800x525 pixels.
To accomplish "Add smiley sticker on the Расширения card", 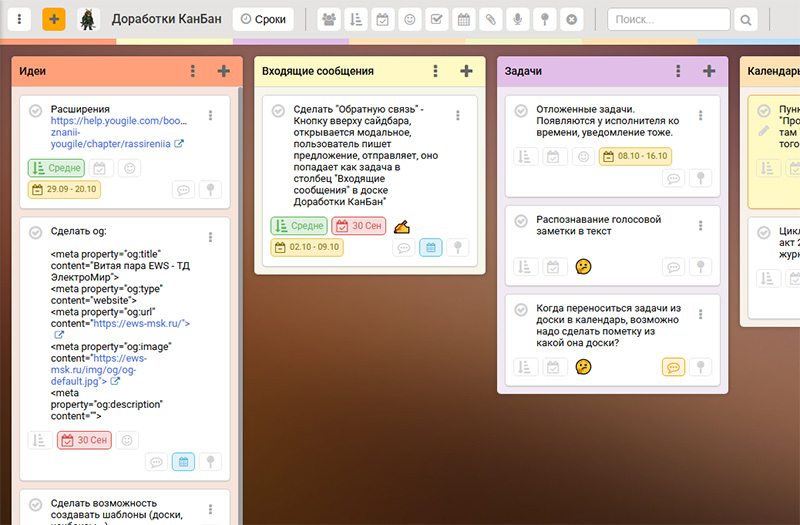I will (130, 168).
